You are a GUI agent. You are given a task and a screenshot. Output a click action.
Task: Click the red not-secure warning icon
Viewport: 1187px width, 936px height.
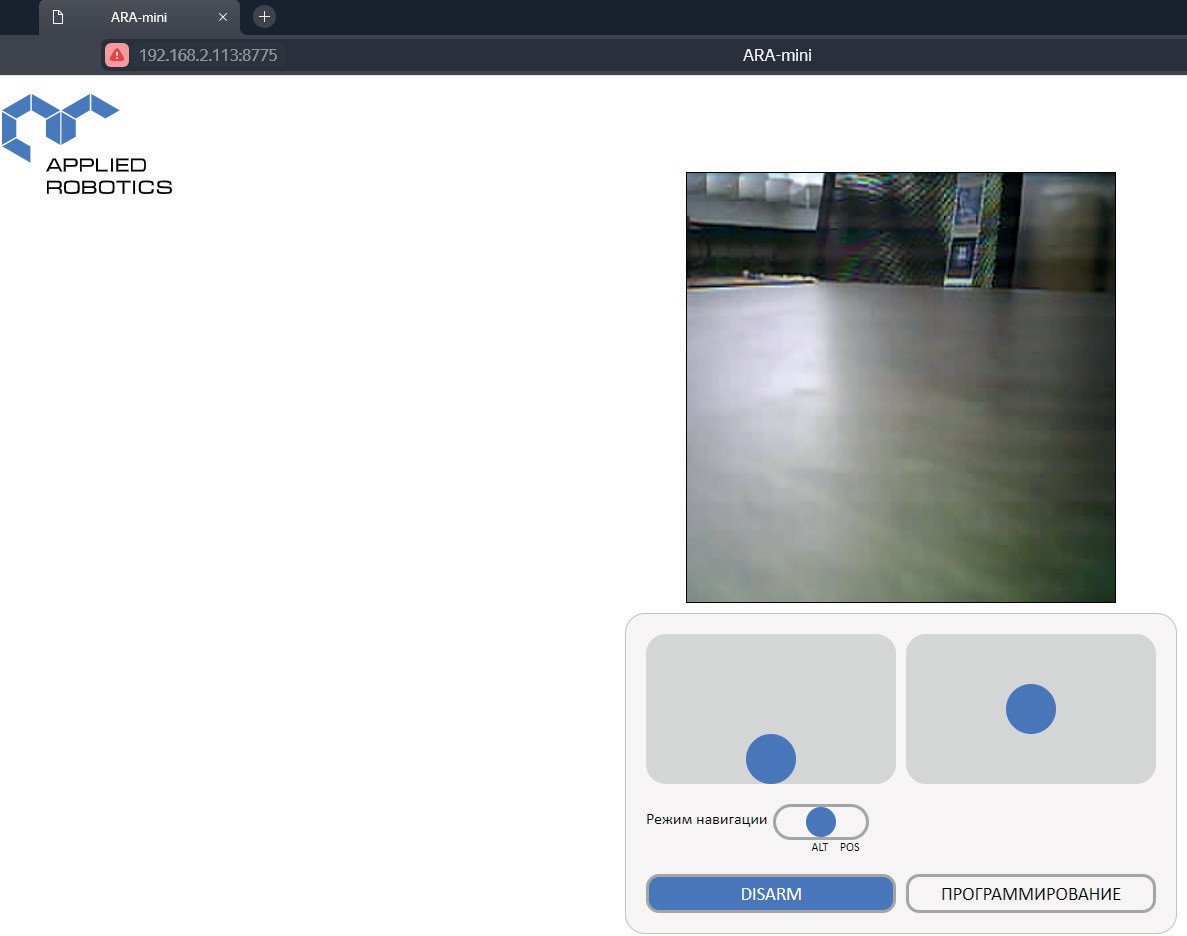click(117, 55)
